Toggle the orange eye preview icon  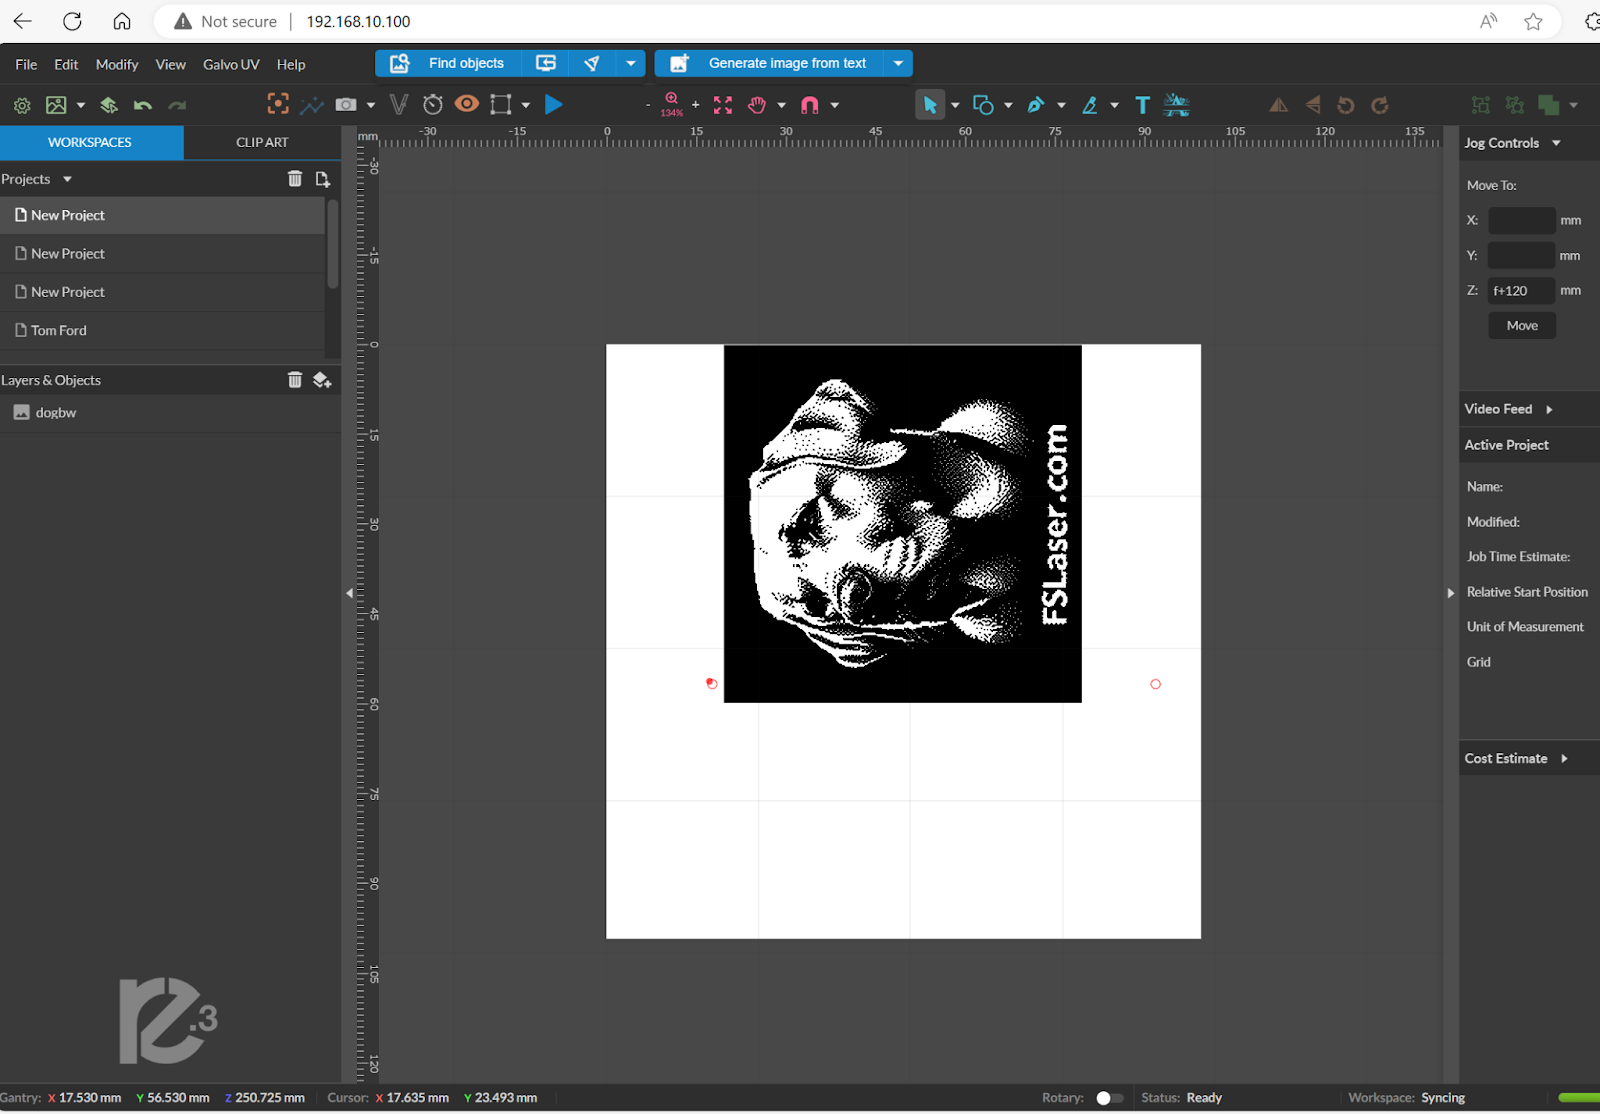(466, 104)
